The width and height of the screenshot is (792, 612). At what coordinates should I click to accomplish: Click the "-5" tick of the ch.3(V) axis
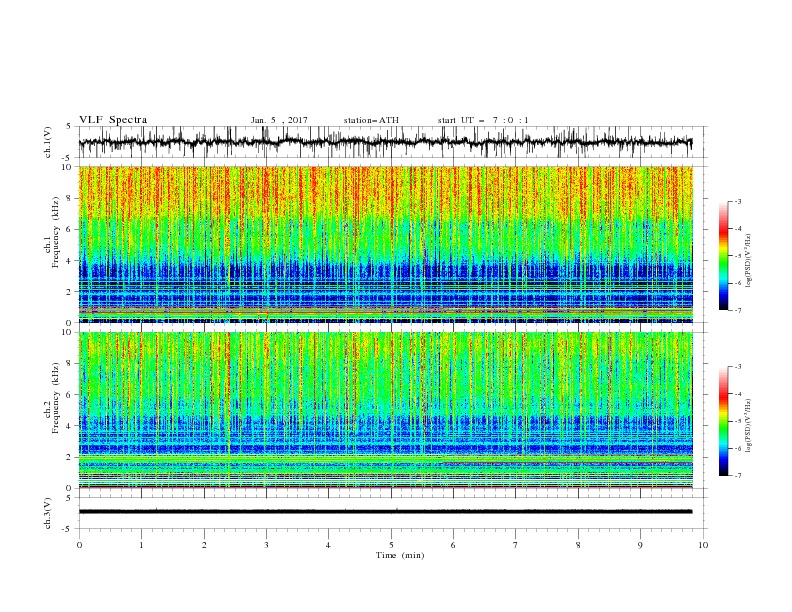click(68, 529)
